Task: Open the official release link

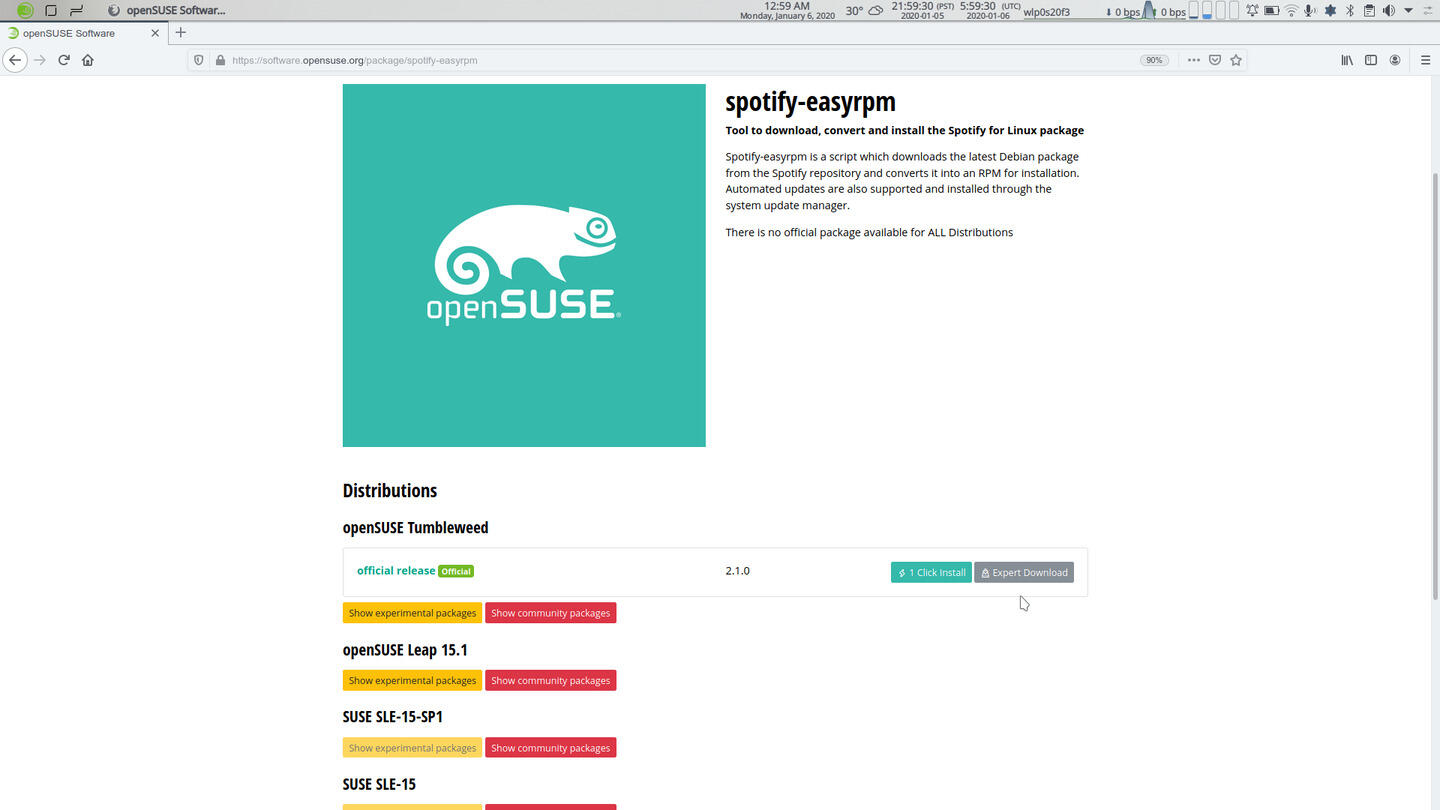Action: tap(396, 571)
